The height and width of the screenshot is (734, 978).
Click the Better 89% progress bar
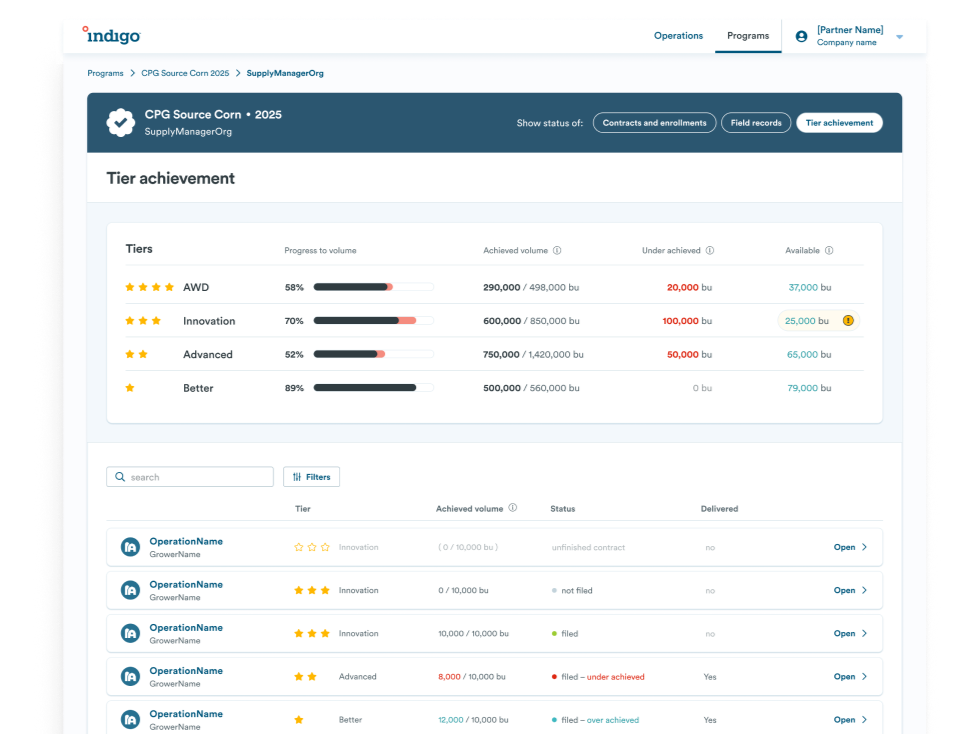(373, 388)
